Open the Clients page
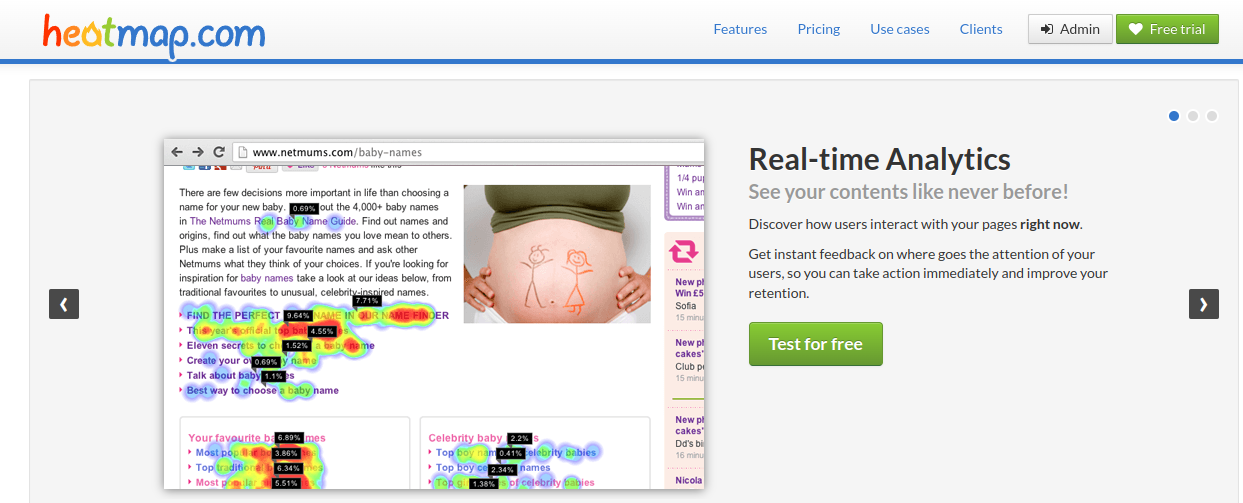 tap(981, 29)
